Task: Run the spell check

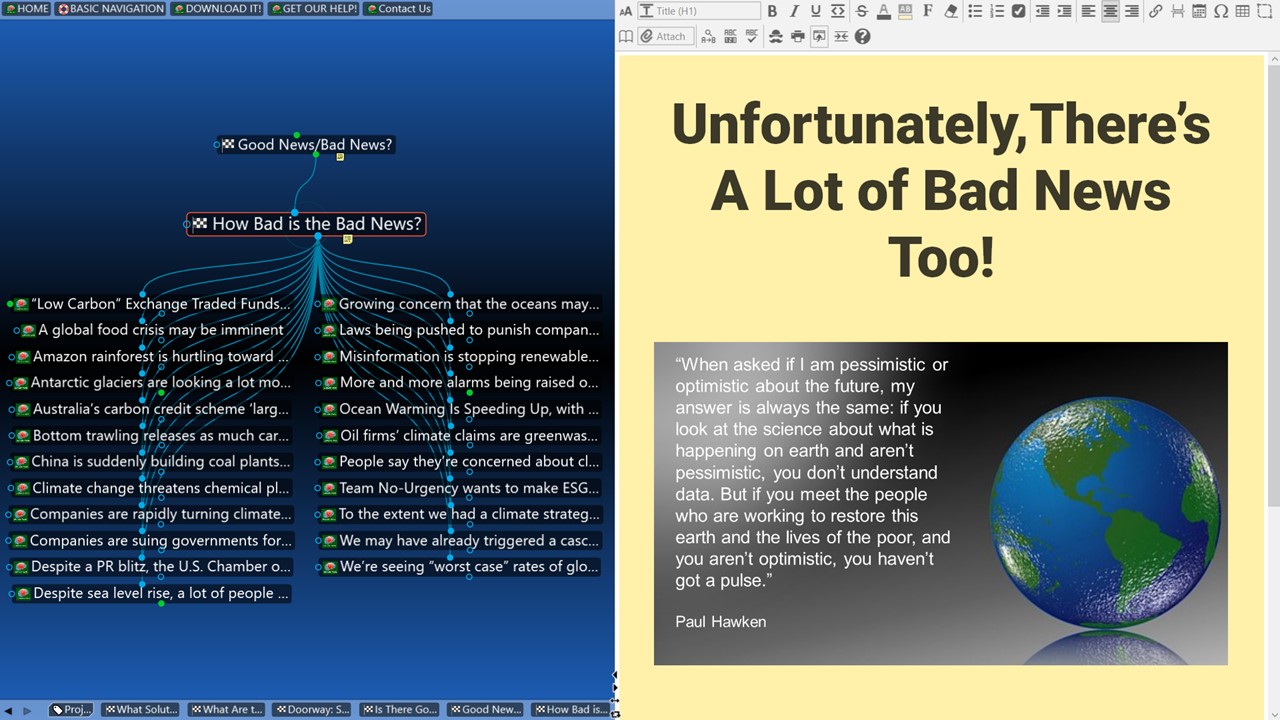Action: click(752, 36)
